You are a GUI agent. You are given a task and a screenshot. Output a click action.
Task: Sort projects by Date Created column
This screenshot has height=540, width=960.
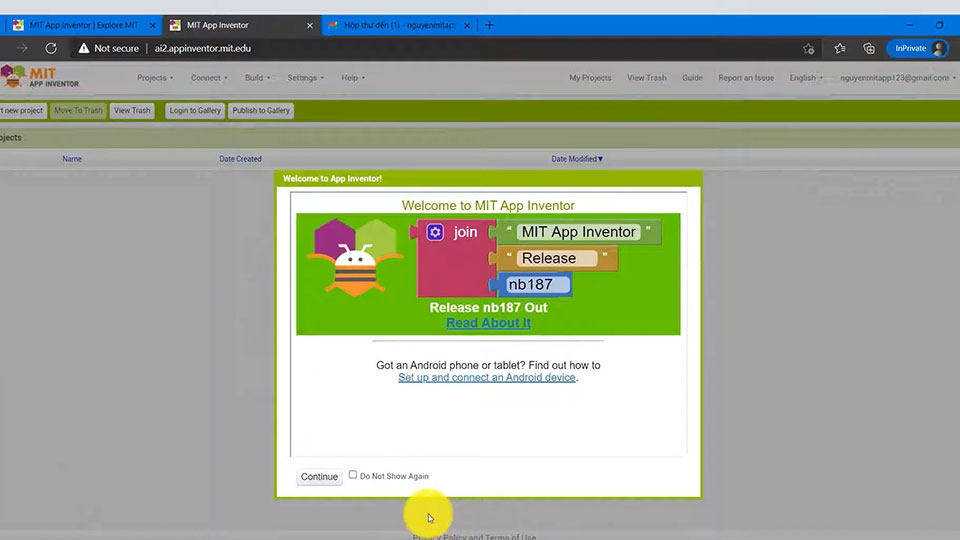[240, 159]
